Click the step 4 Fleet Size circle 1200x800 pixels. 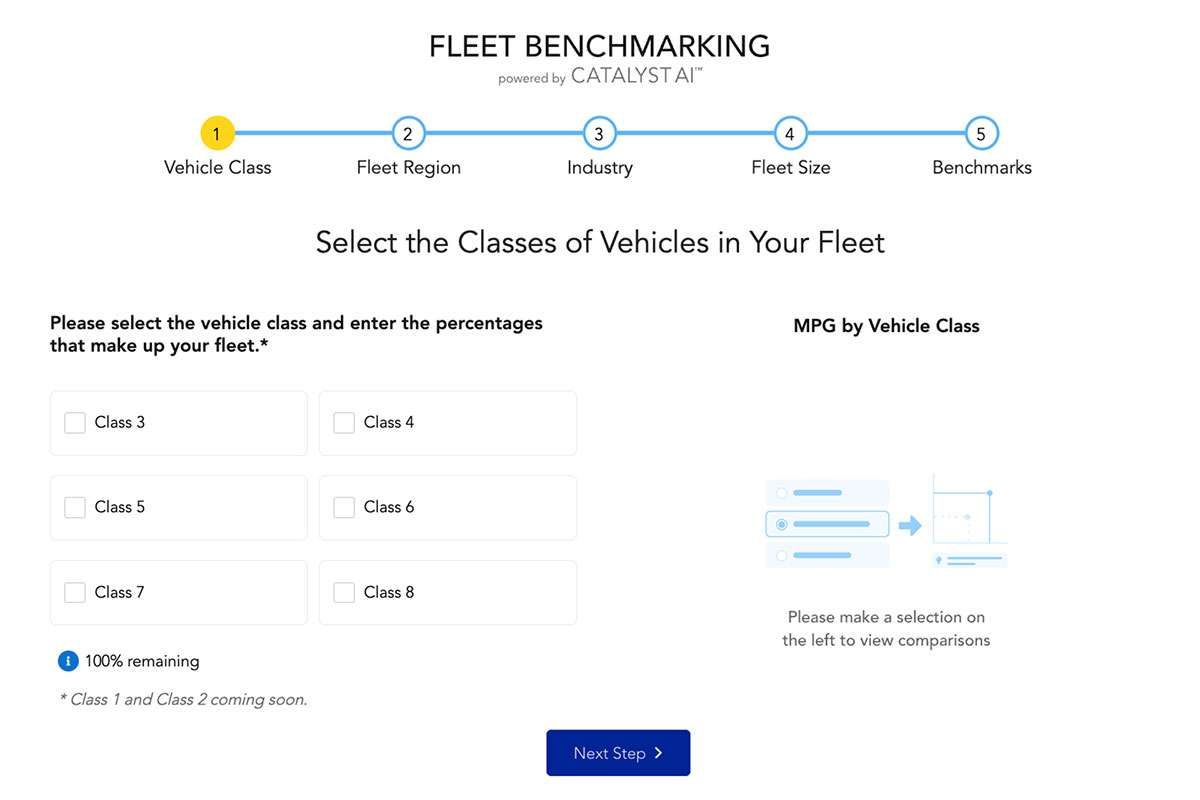tap(790, 132)
